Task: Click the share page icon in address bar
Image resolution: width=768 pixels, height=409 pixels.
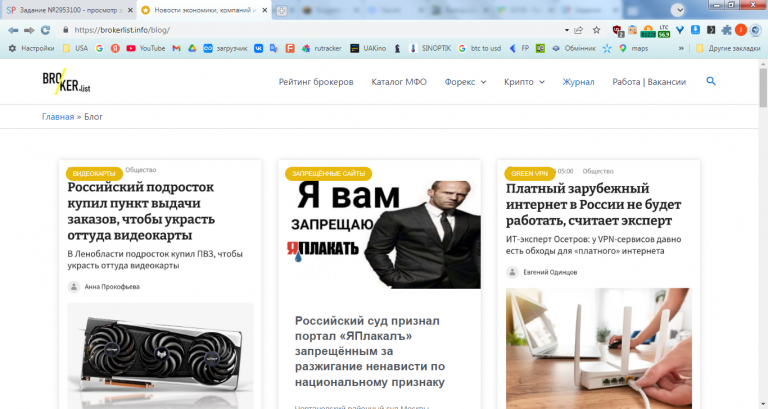Action: pyautogui.click(x=578, y=30)
